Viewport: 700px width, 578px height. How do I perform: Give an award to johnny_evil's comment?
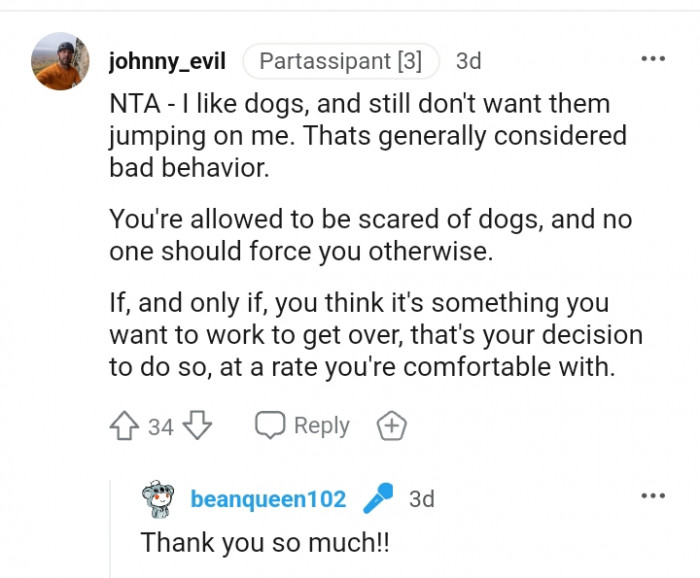(x=391, y=427)
